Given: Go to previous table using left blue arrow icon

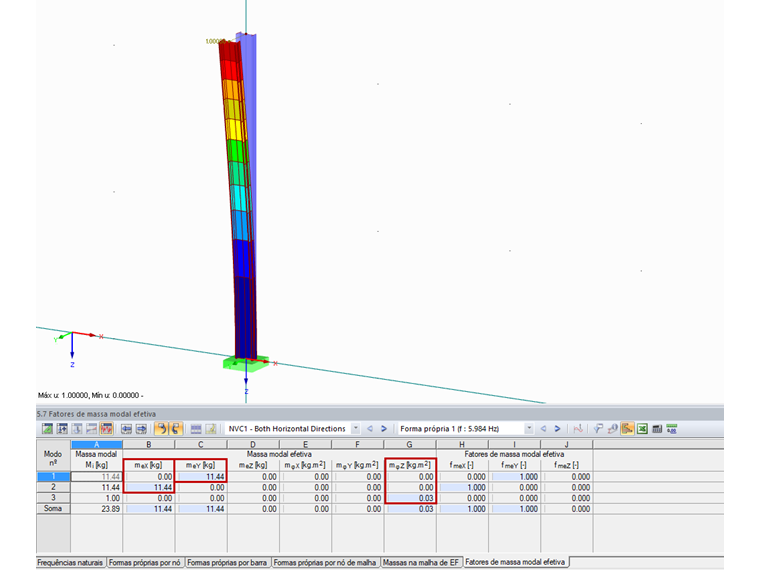Looking at the screenshot, I should tap(127, 429).
